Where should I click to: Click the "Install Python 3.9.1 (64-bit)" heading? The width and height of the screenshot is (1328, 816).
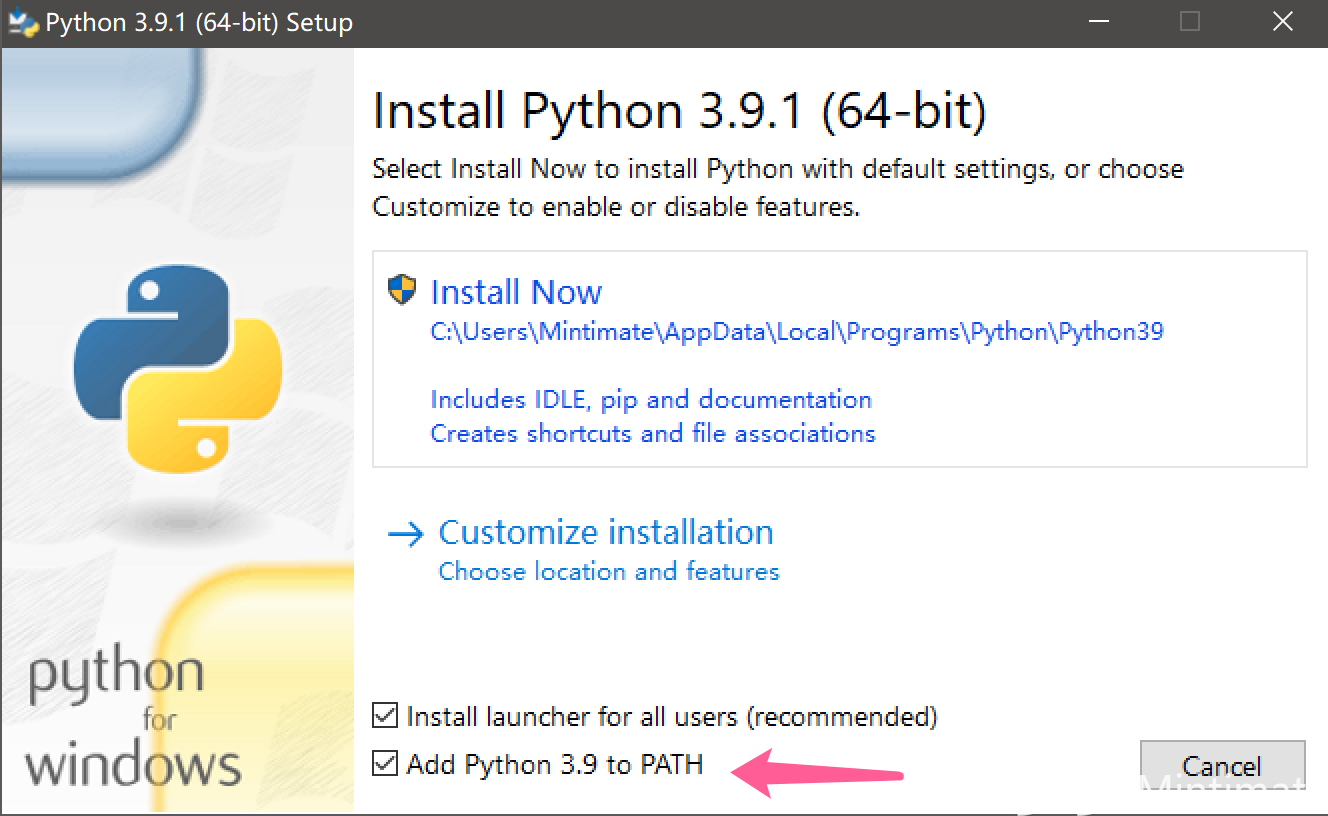point(679,110)
